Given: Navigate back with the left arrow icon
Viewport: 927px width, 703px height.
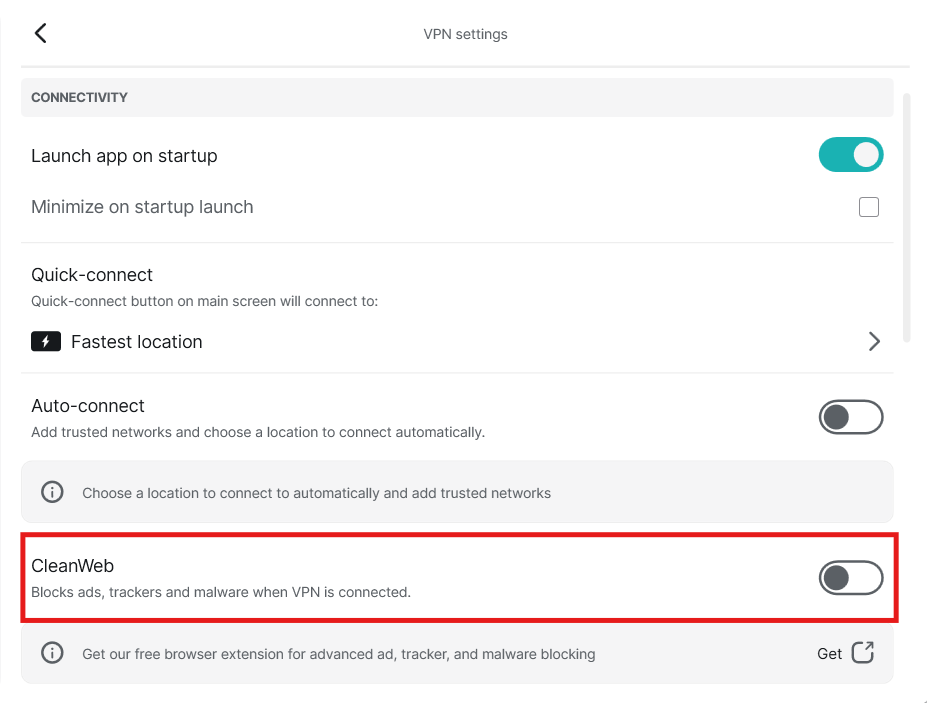Looking at the screenshot, I should [39, 32].
